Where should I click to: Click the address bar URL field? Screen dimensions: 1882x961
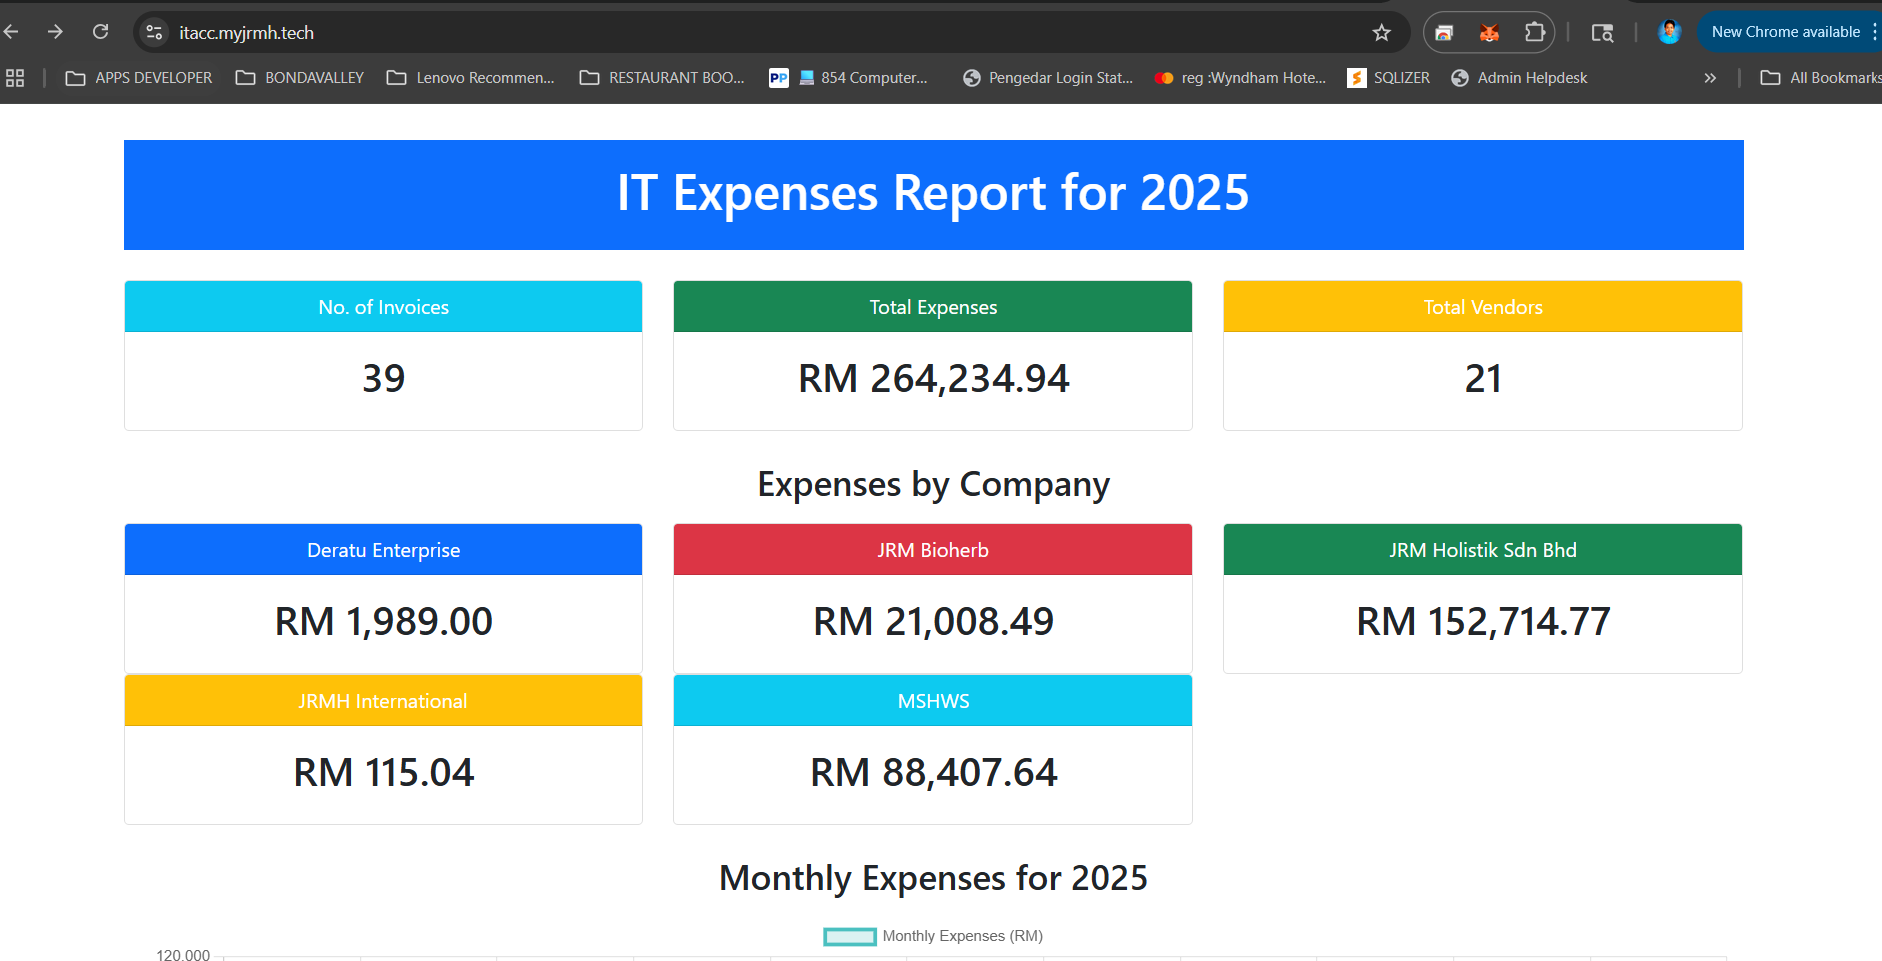point(700,33)
